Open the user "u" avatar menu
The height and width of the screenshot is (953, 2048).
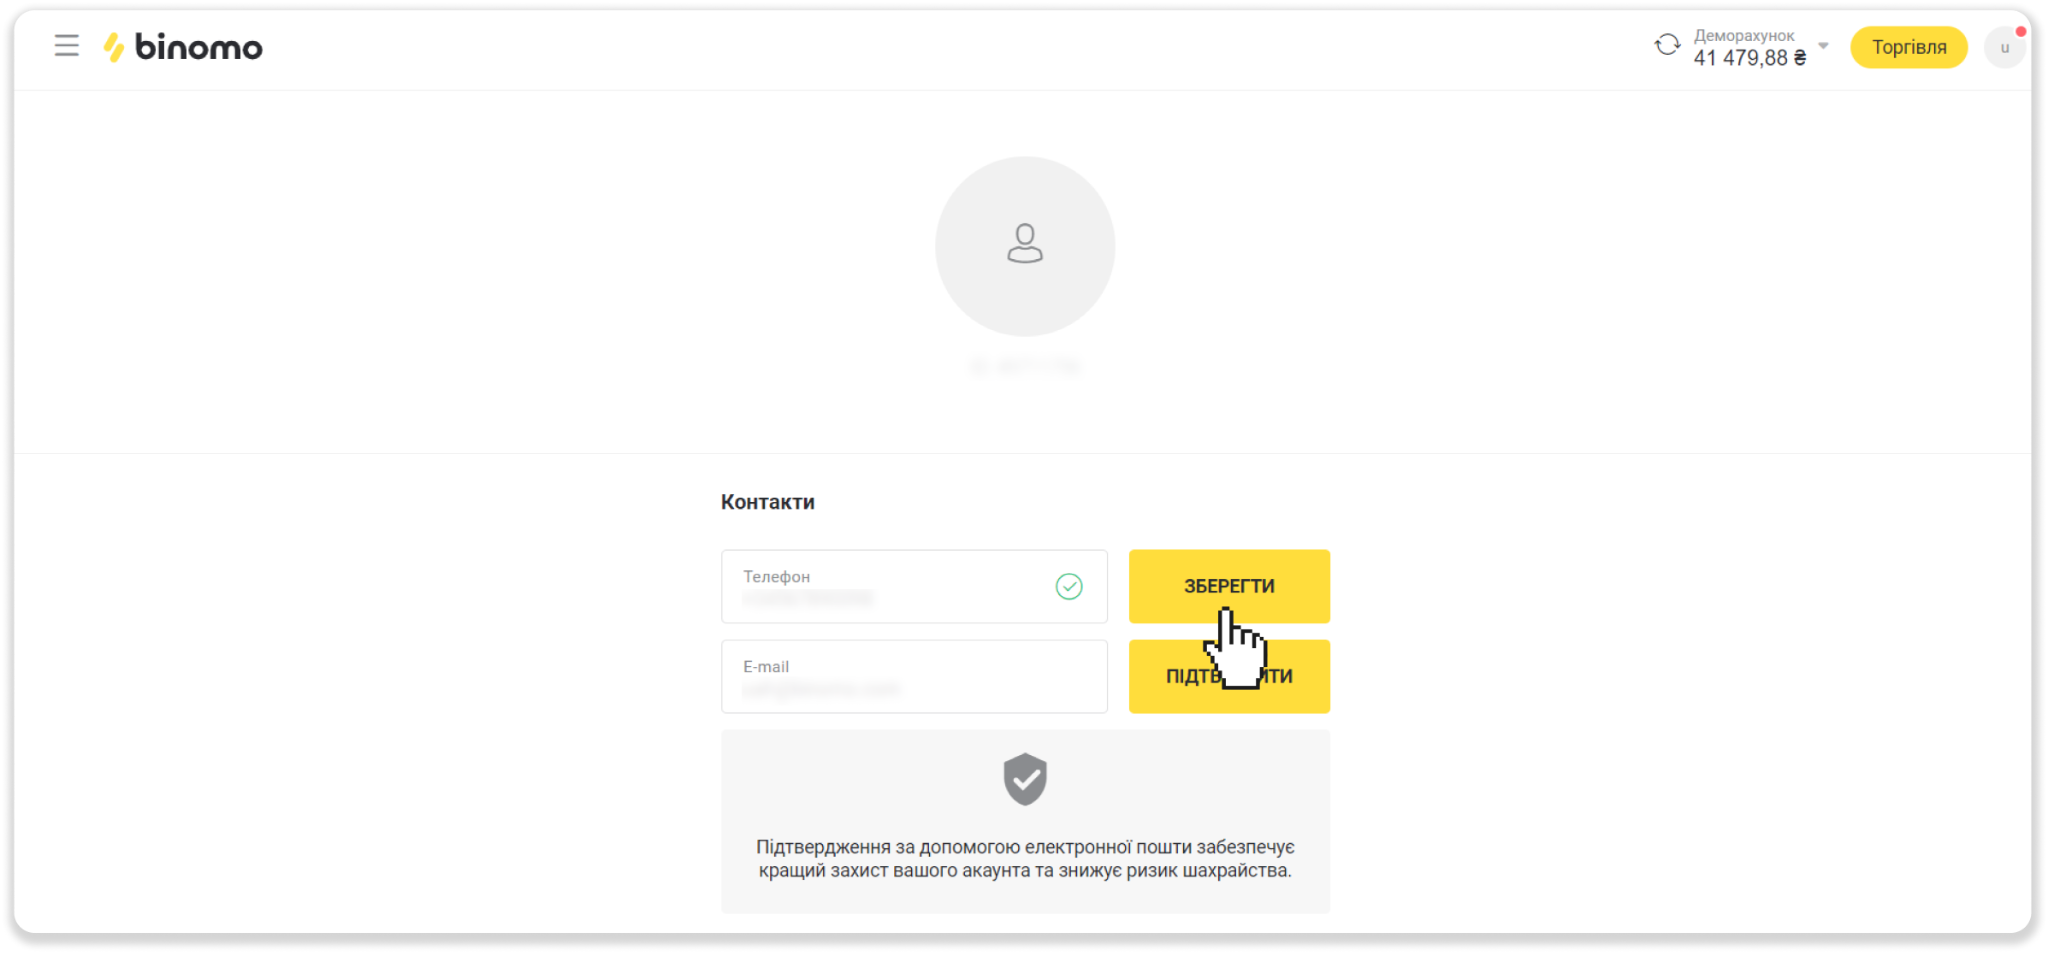[2004, 48]
